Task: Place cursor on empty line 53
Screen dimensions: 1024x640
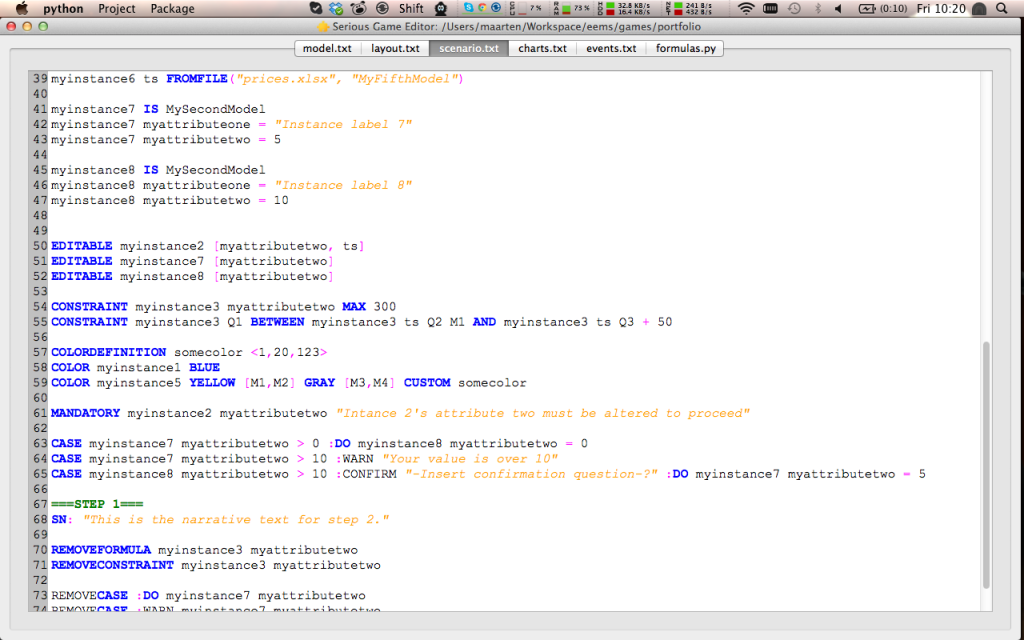Action: click(x=513, y=291)
